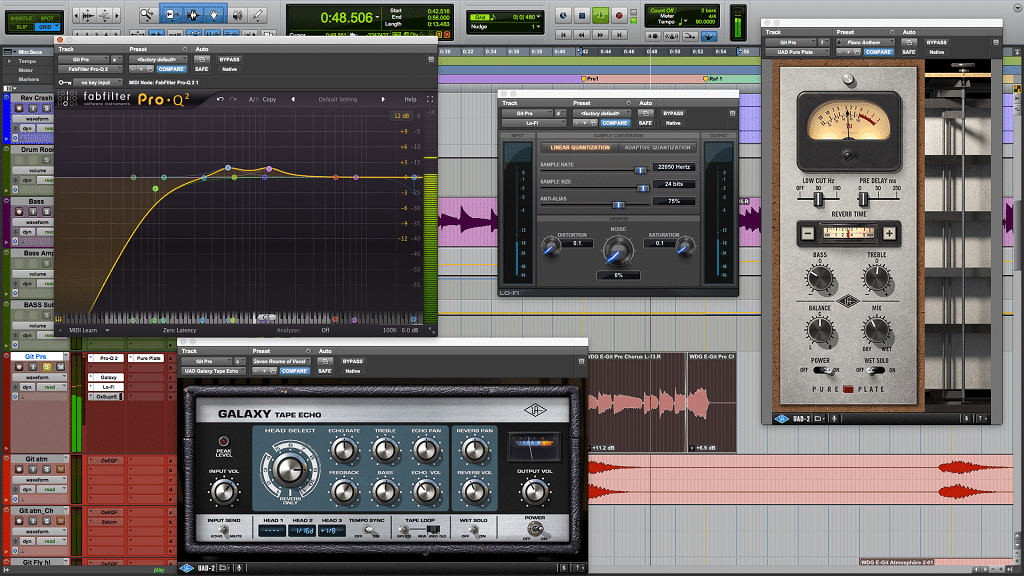This screenshot has height=576, width=1024.
Task: Enable Slip edit mode
Action: pyautogui.click(x=21, y=27)
